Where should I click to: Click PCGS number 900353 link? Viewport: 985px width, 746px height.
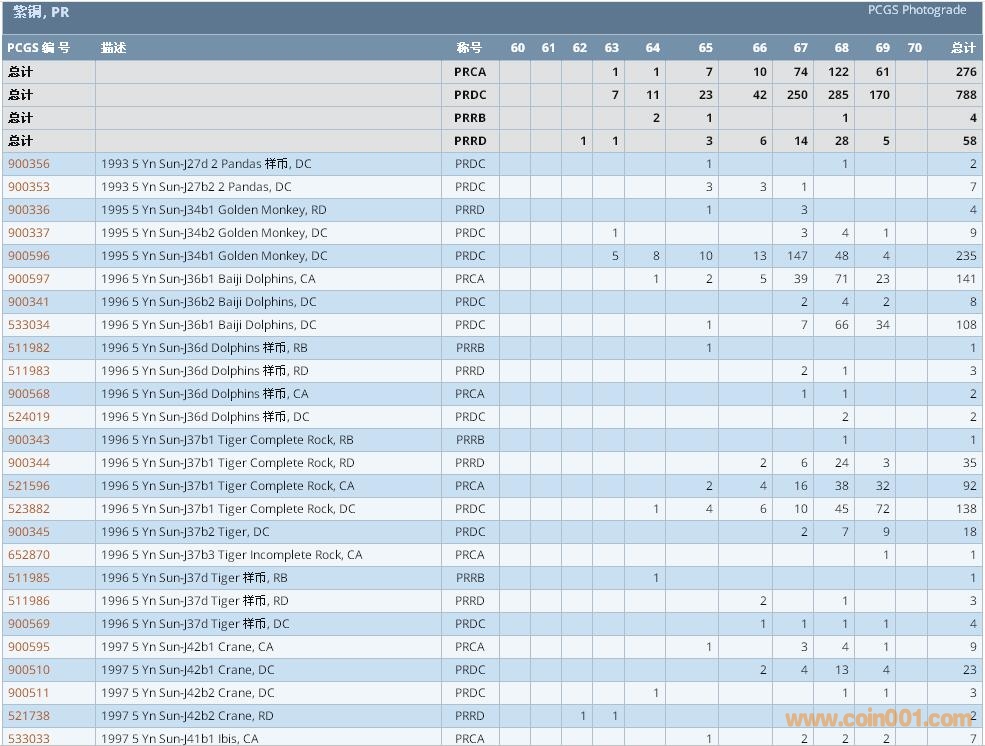29,187
